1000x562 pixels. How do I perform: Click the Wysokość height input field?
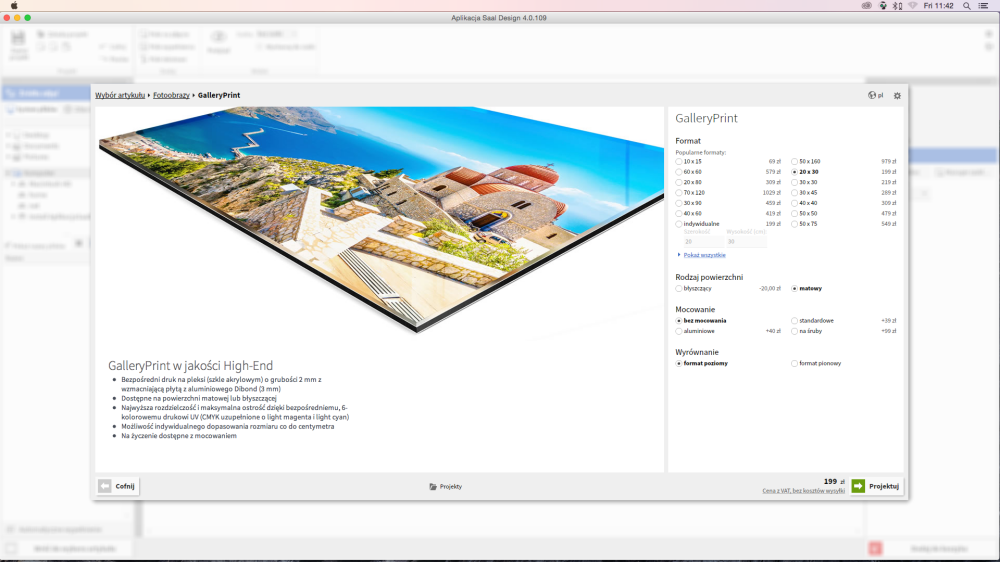point(746,242)
